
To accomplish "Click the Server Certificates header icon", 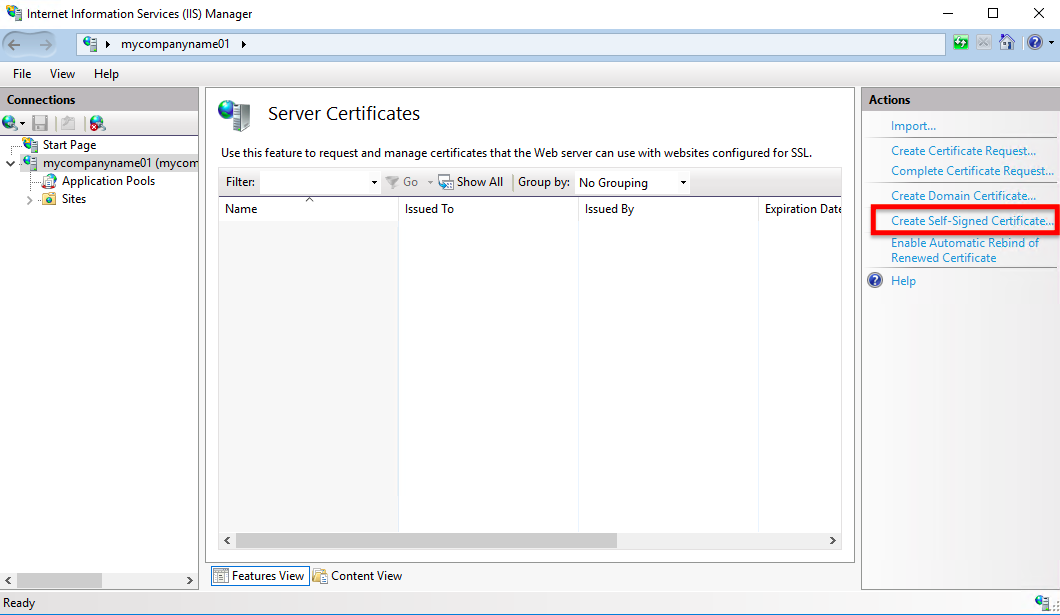I will (x=235, y=115).
